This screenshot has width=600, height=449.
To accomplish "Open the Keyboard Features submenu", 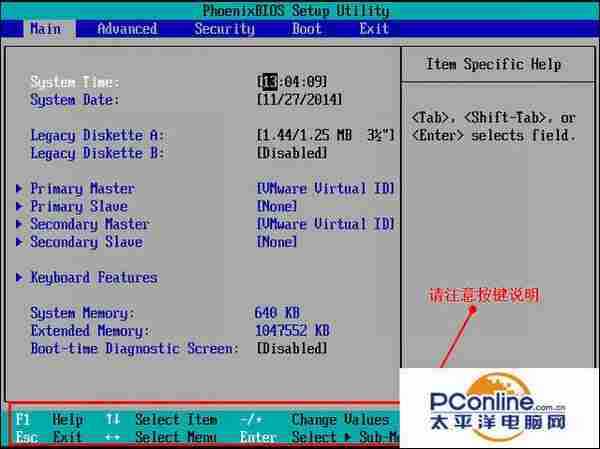I will click(93, 278).
